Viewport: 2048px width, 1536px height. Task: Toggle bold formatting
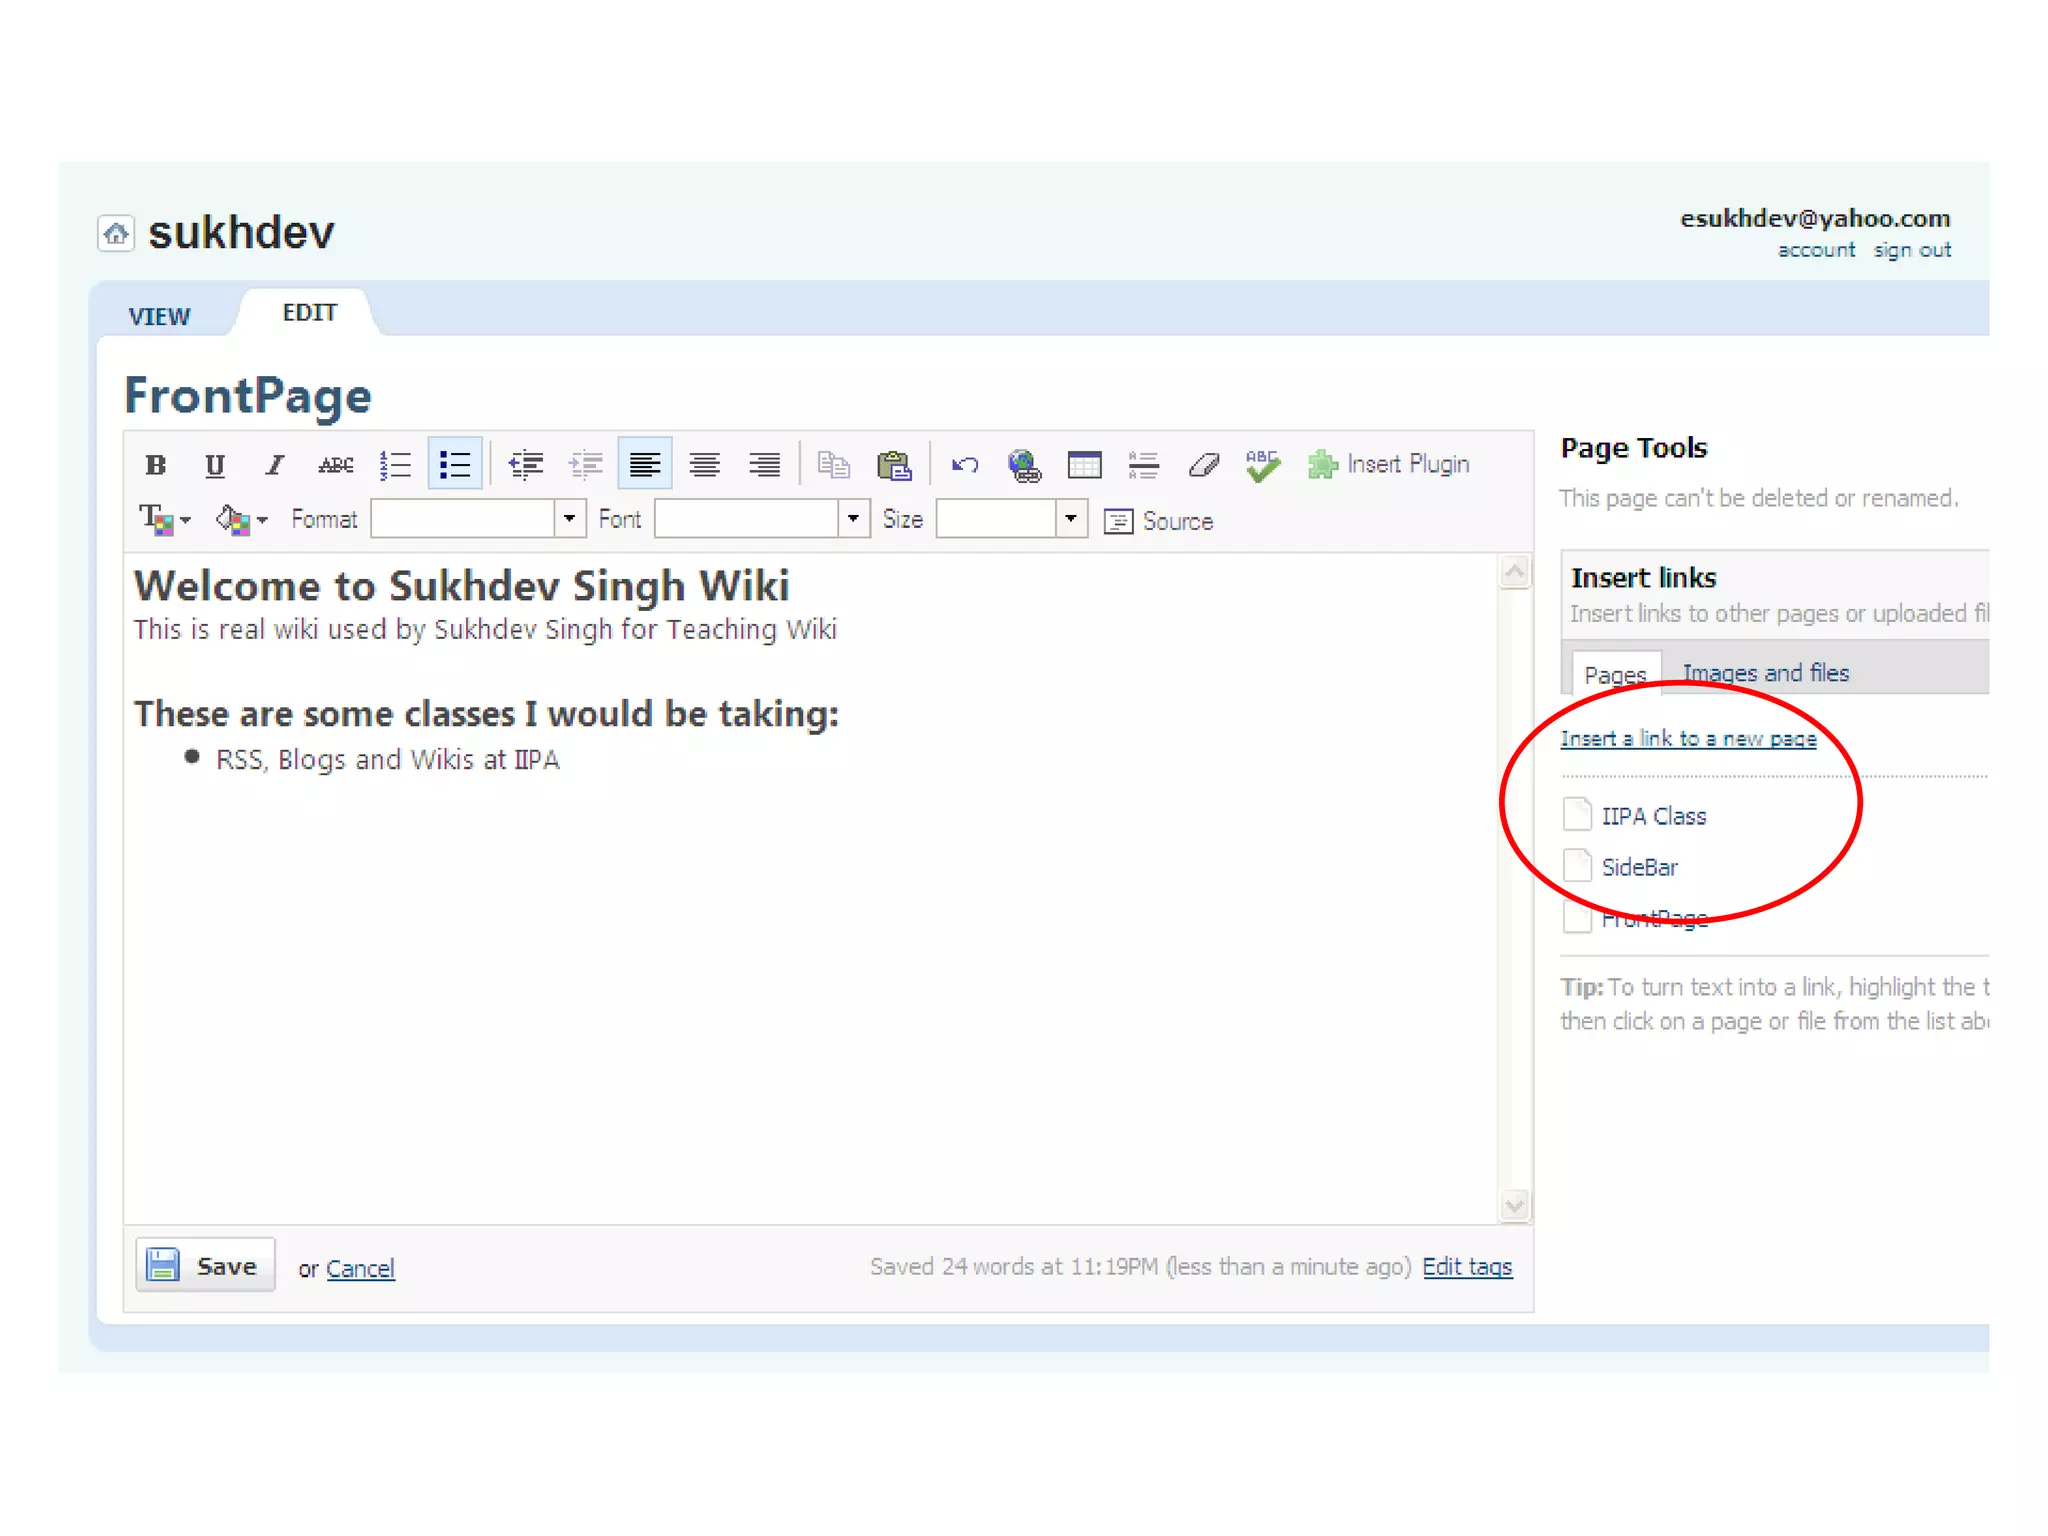pyautogui.click(x=155, y=465)
